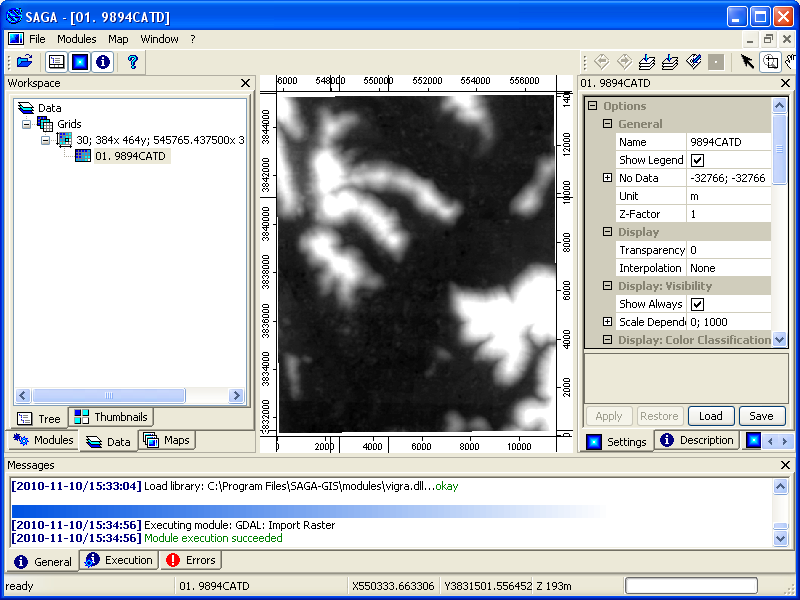Collapse Display: Color Classification section
The width and height of the screenshot is (800, 600).
click(607, 340)
